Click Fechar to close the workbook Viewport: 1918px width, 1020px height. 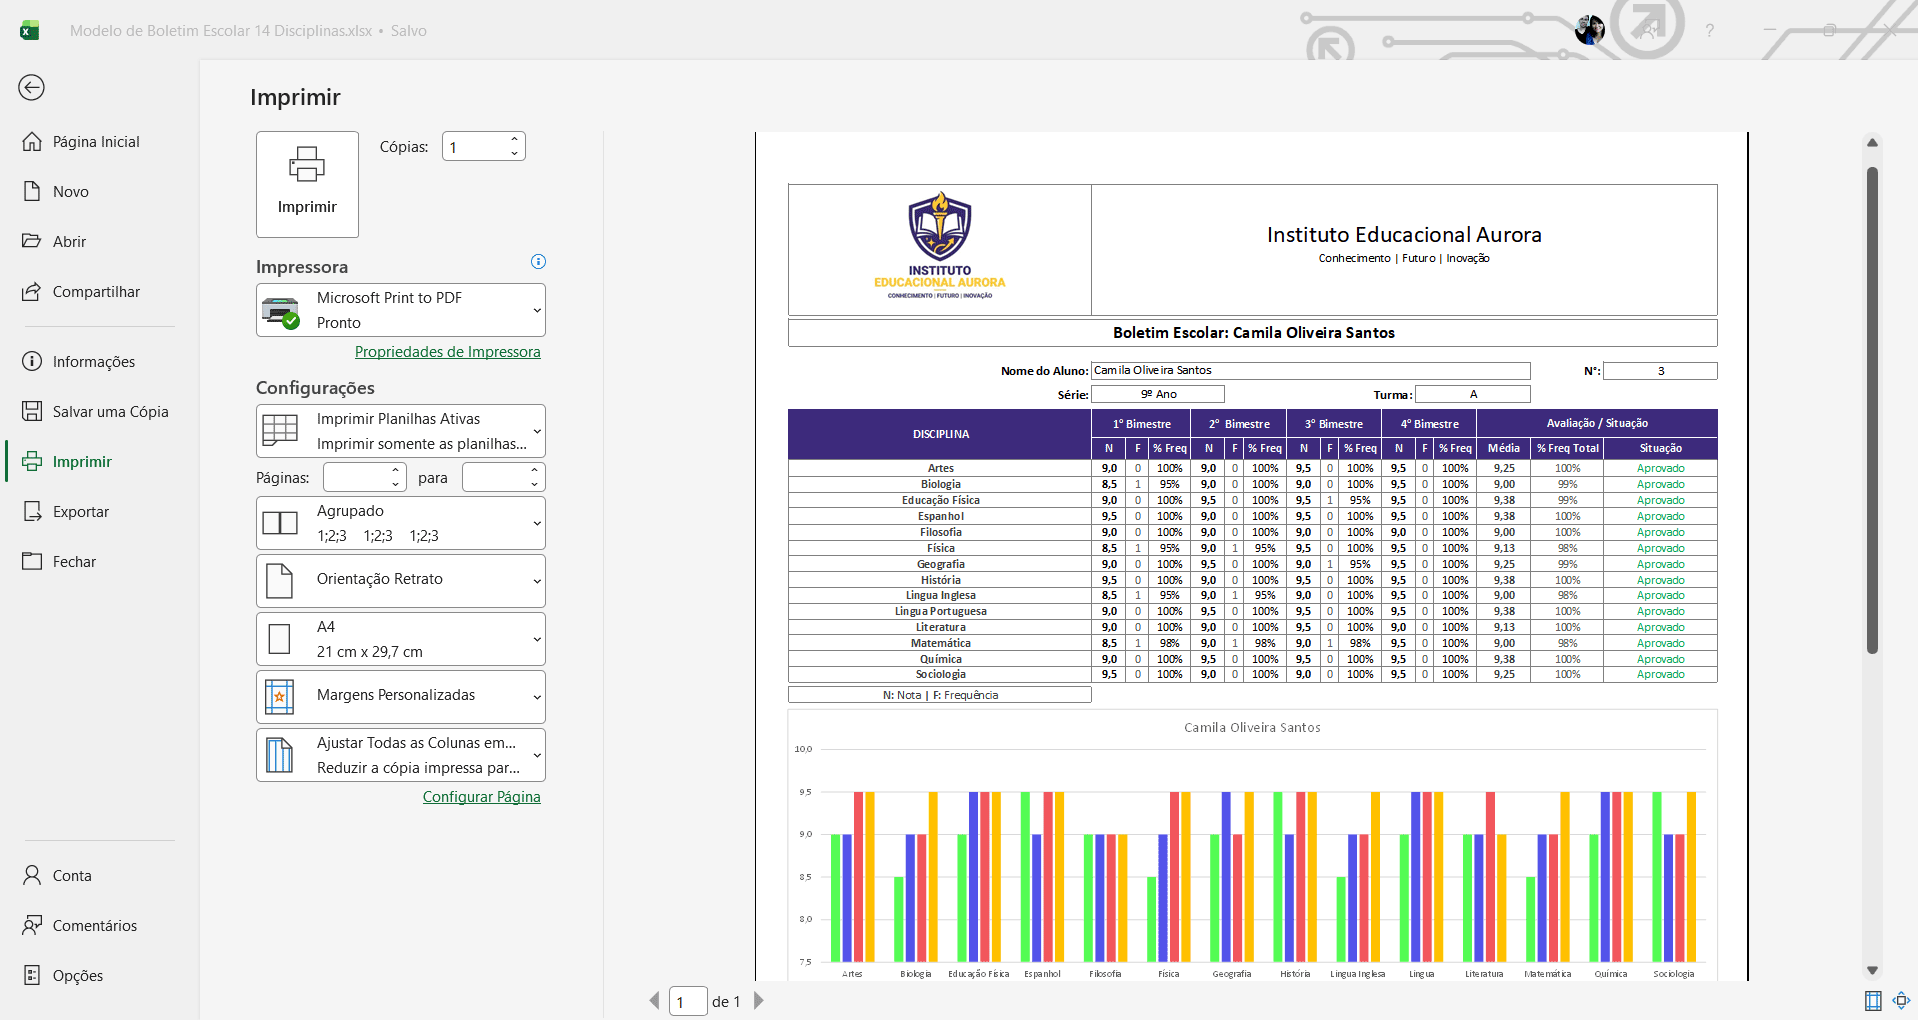75,562
